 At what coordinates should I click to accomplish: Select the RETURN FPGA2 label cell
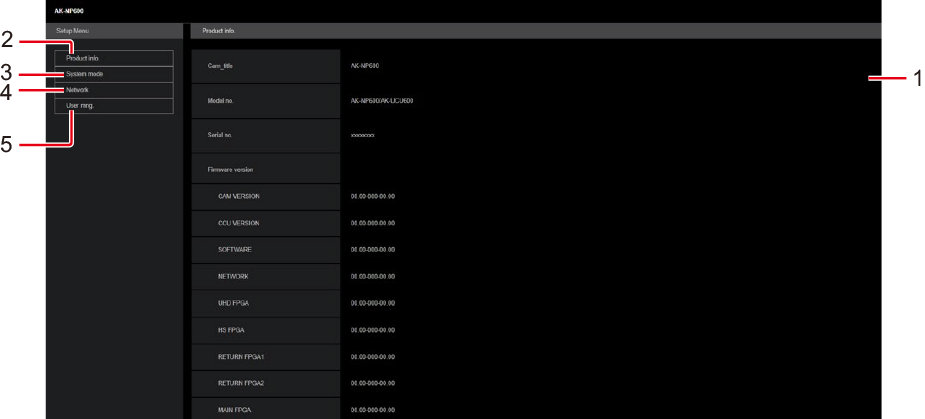point(266,384)
